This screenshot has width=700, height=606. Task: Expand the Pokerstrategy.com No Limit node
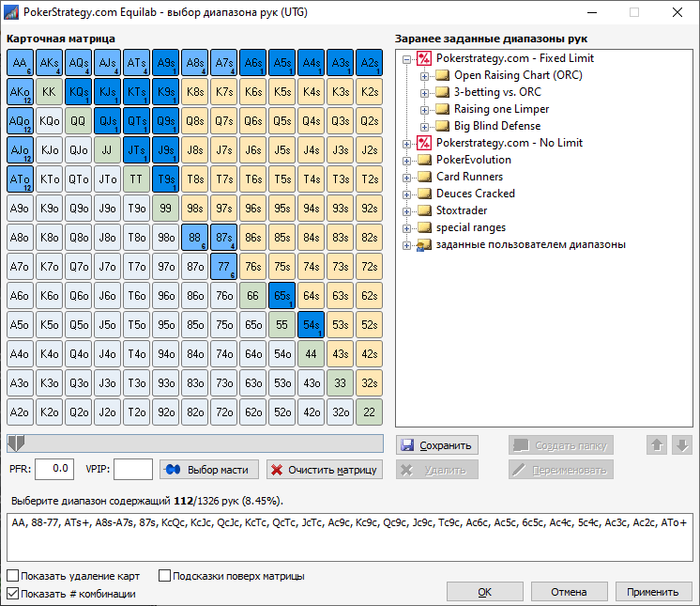406,144
